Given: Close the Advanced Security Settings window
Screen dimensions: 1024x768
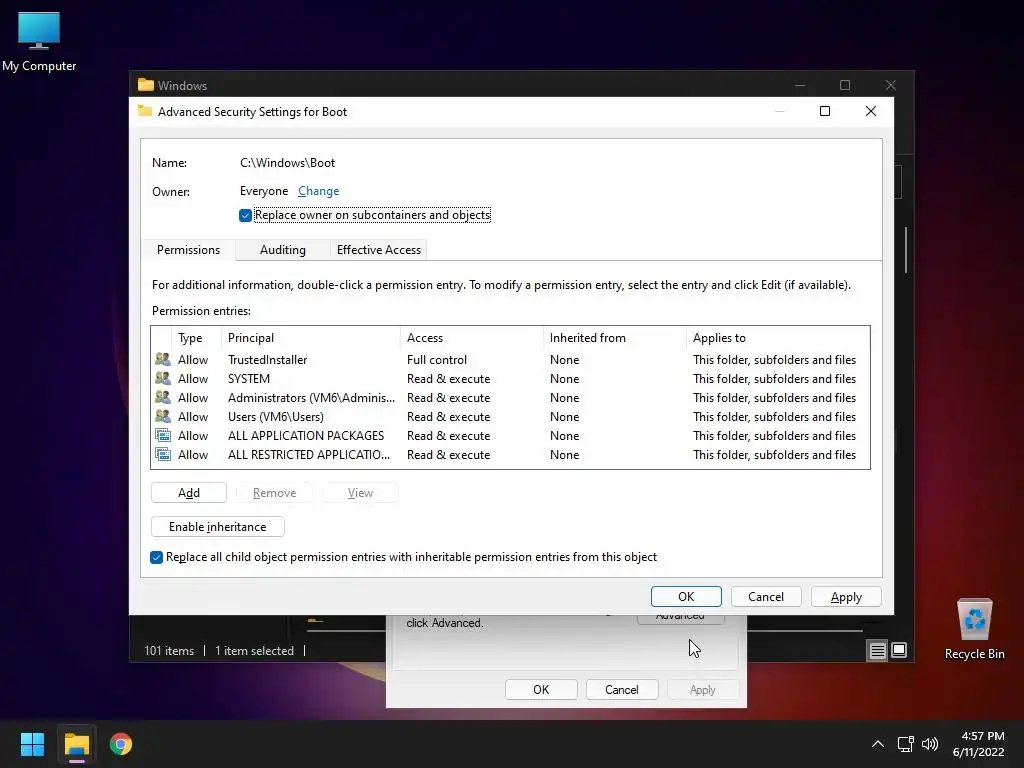Looking at the screenshot, I should (871, 111).
